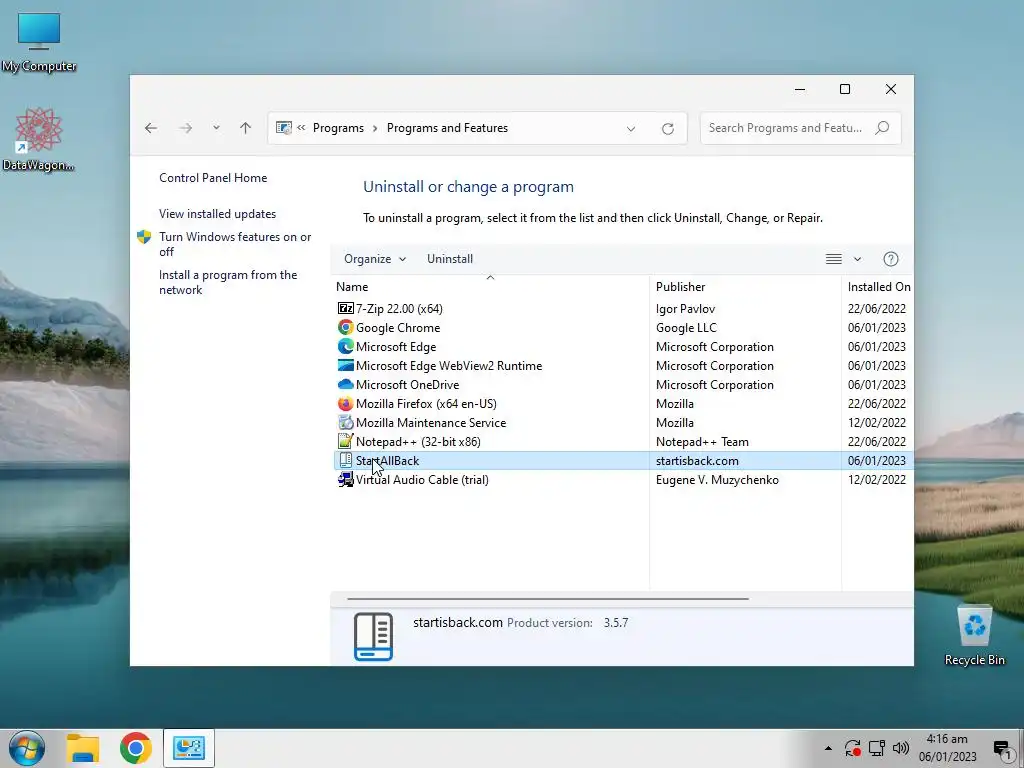Click startisback.com publisher cell

click(697, 460)
